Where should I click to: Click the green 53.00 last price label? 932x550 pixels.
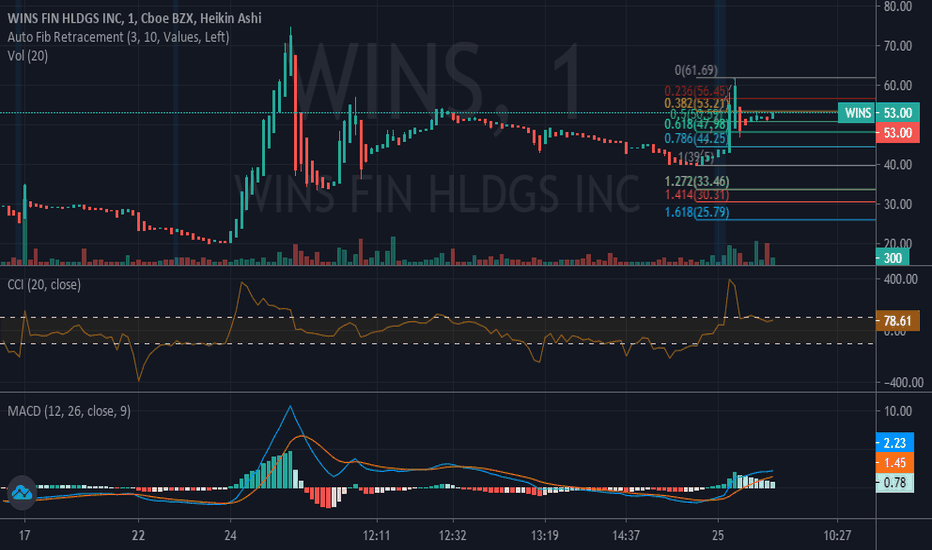(x=898, y=113)
